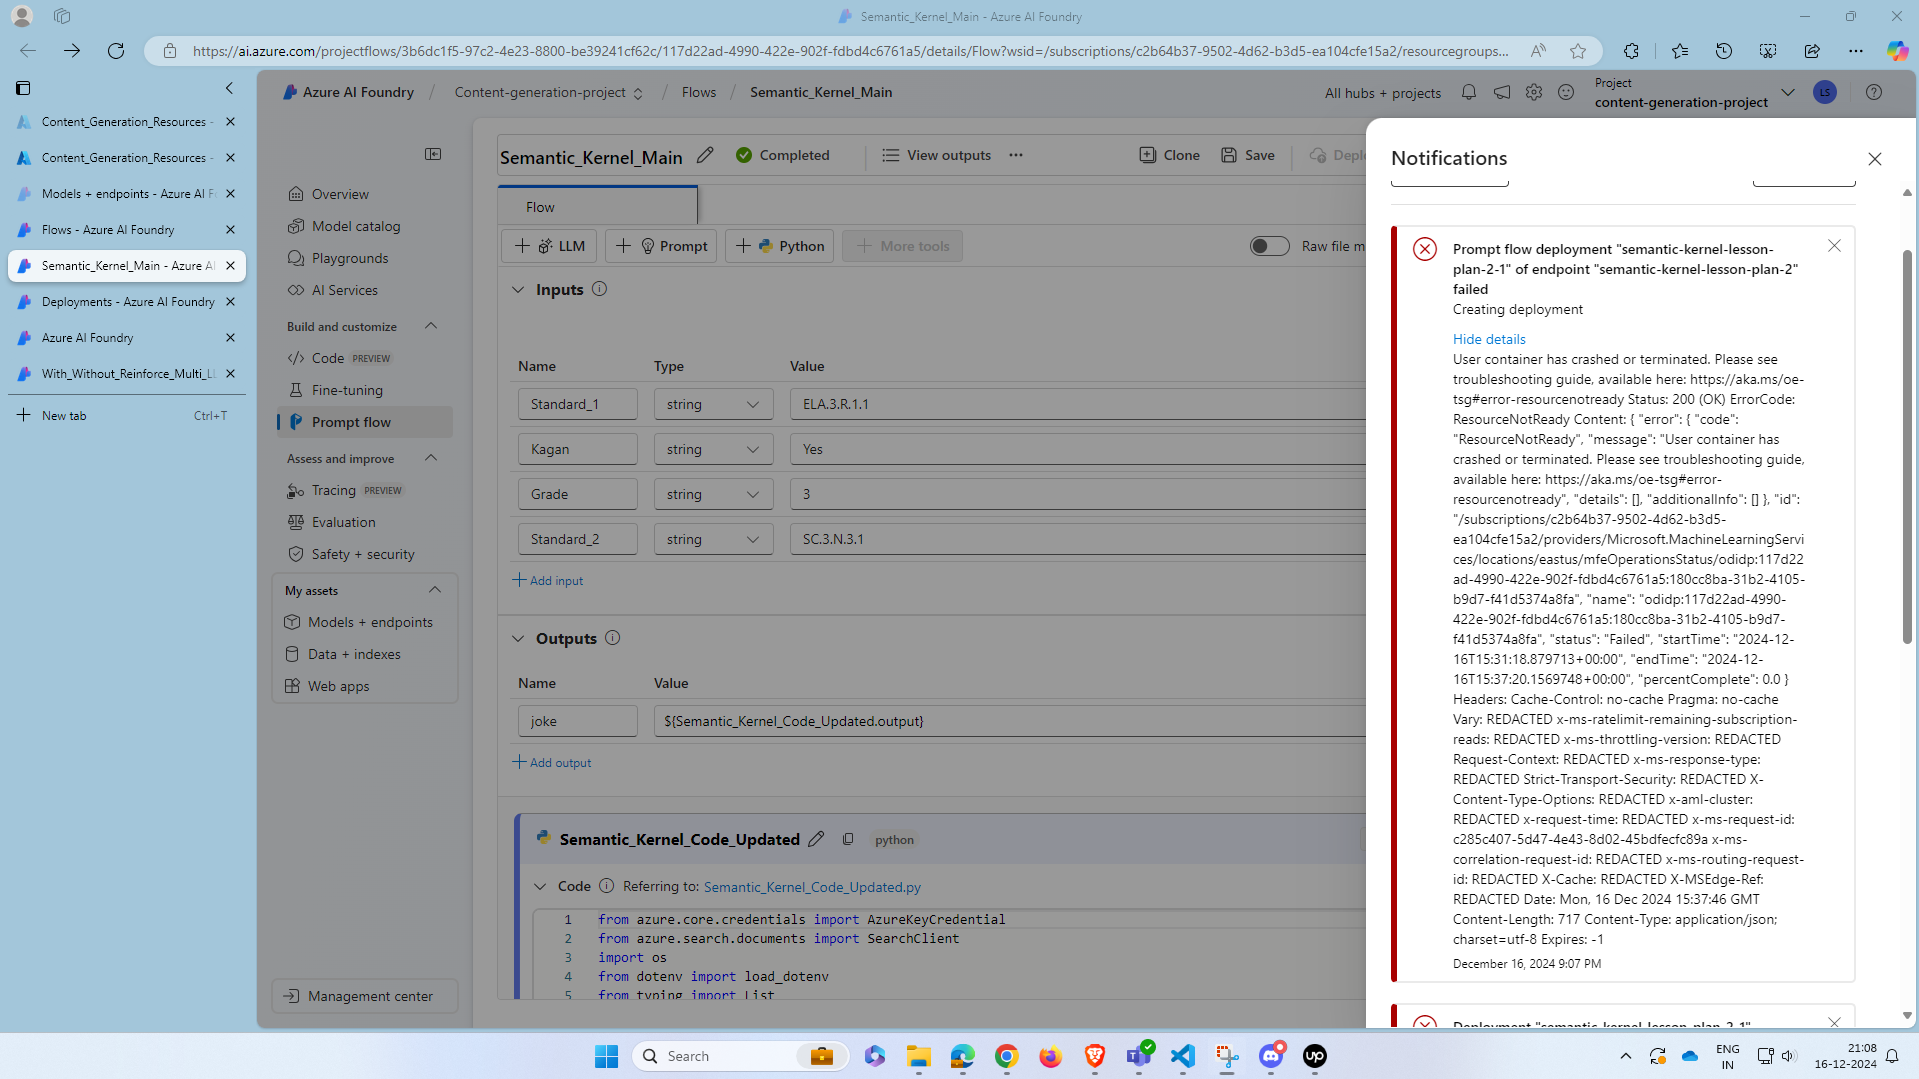The width and height of the screenshot is (1919, 1079).
Task: Switch to Deployments - Azure AI Foundry tab
Action: pyautogui.click(x=127, y=302)
